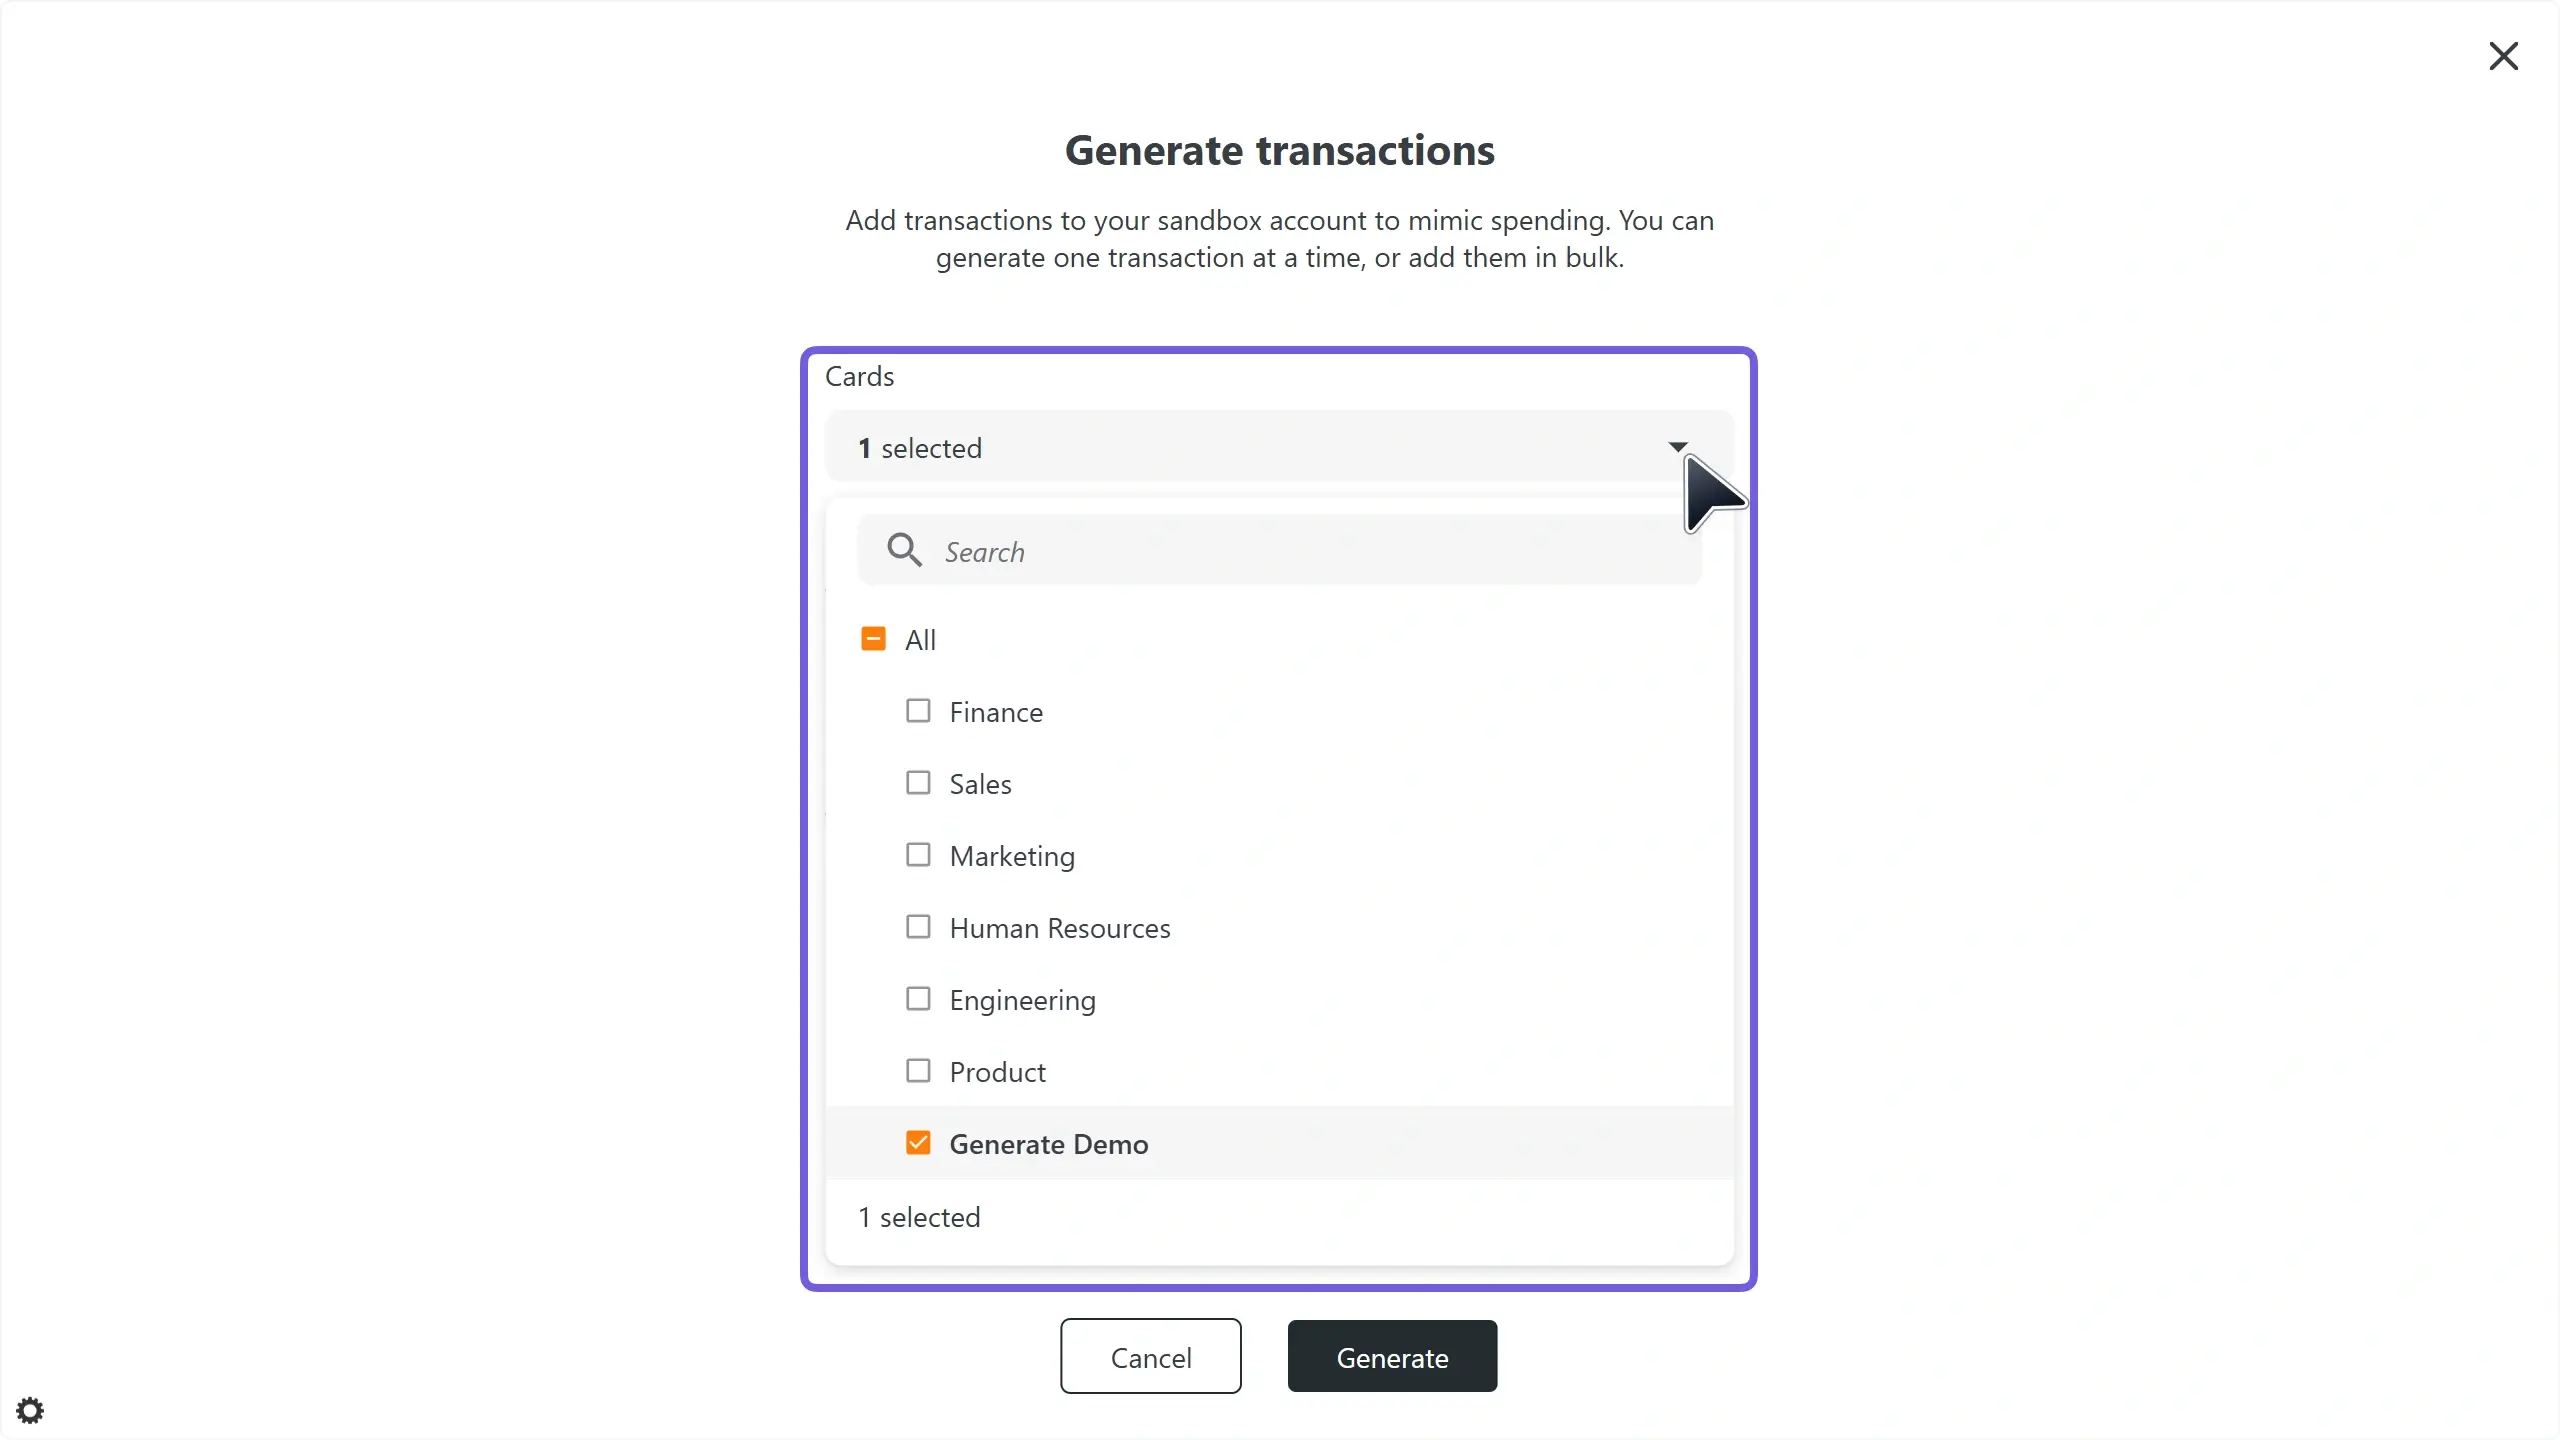Enable the Sales card checkbox
Screen dimensions: 2560x1440
click(x=918, y=783)
